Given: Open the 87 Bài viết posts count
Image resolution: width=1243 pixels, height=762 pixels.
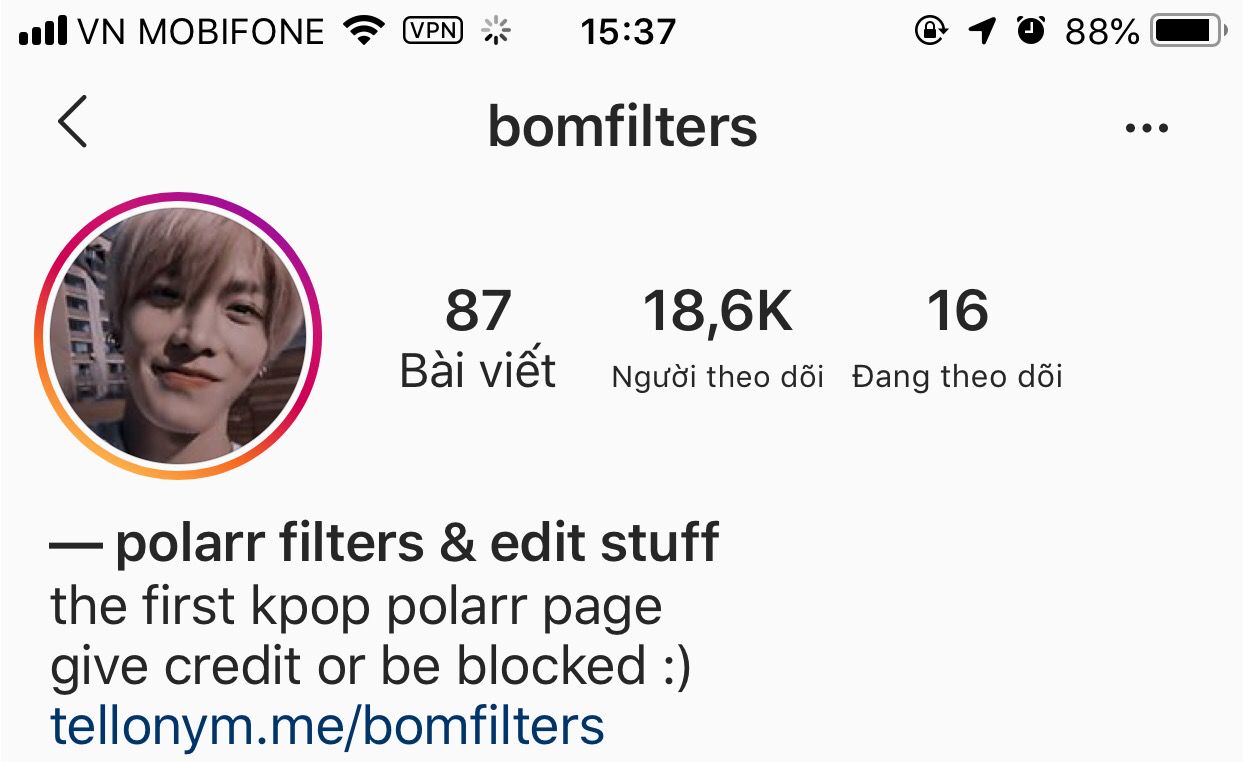Looking at the screenshot, I should [478, 338].
